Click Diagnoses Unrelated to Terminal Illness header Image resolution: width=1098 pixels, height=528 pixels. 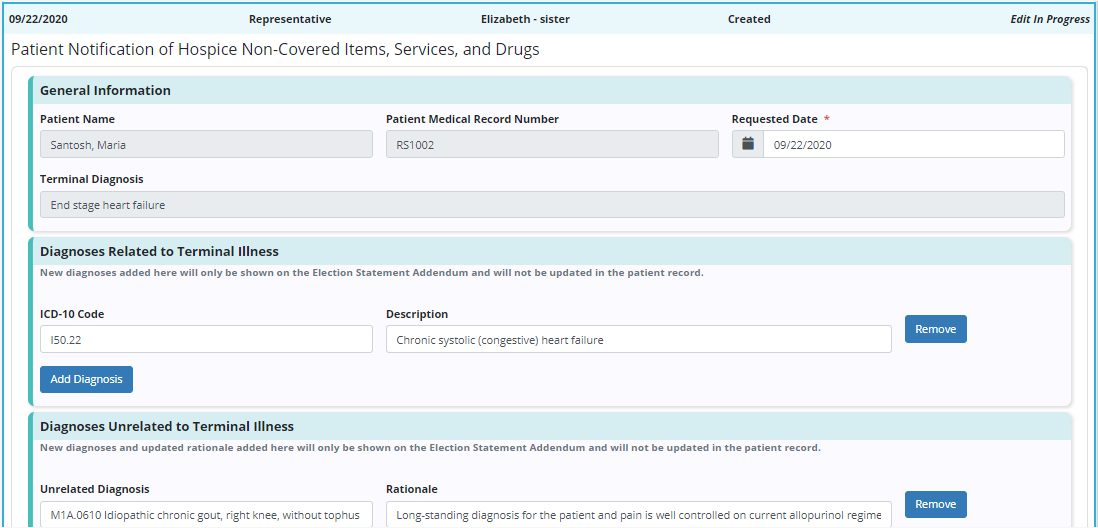click(x=166, y=427)
